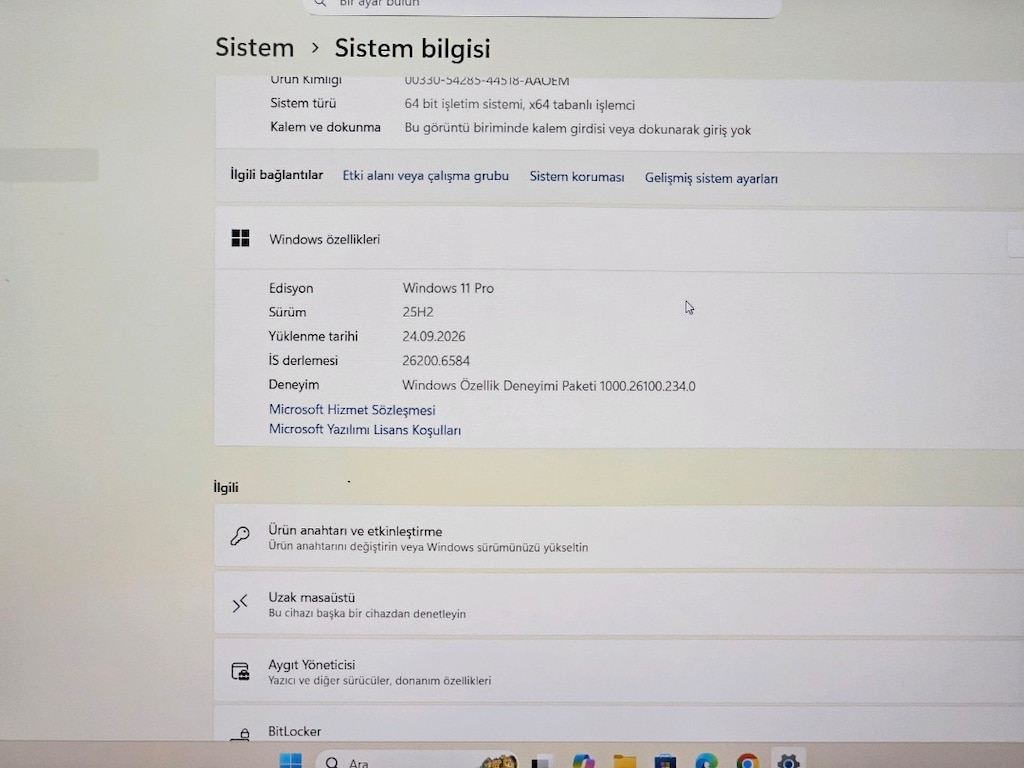The height and width of the screenshot is (768, 1024).
Task: Open the Start menu from taskbar
Action: 291,761
